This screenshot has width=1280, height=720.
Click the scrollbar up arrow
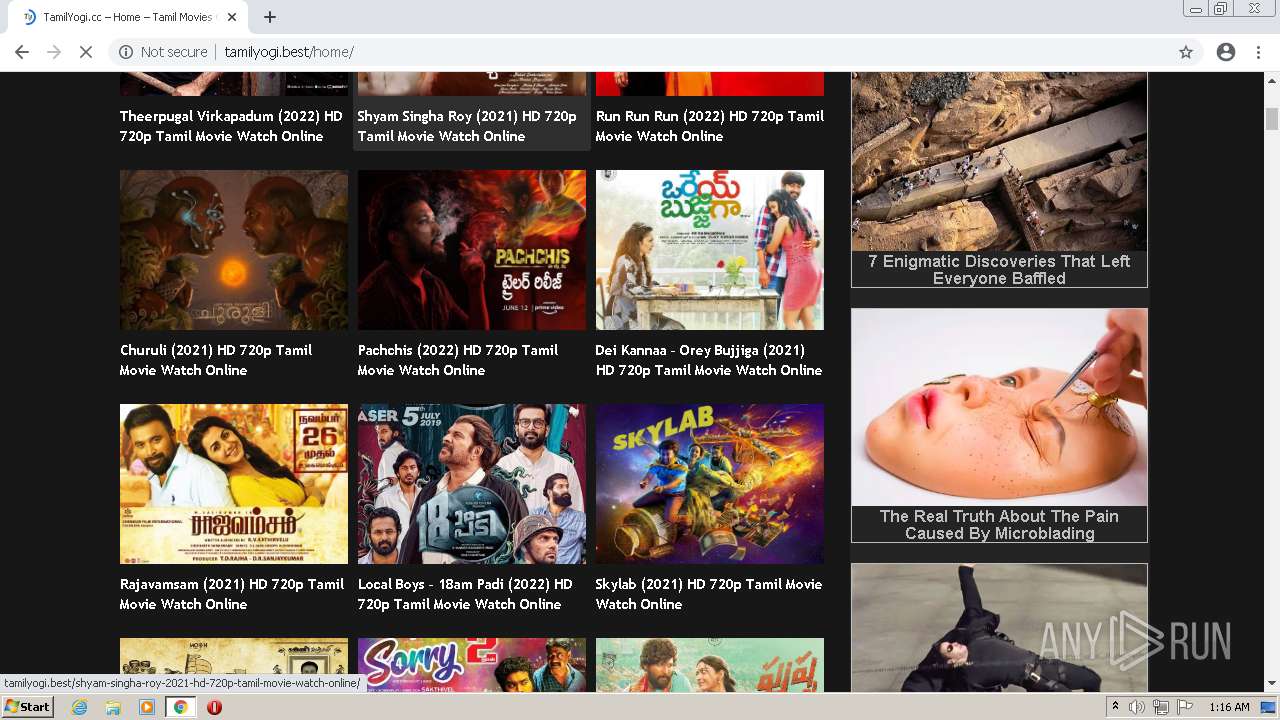(x=1272, y=79)
